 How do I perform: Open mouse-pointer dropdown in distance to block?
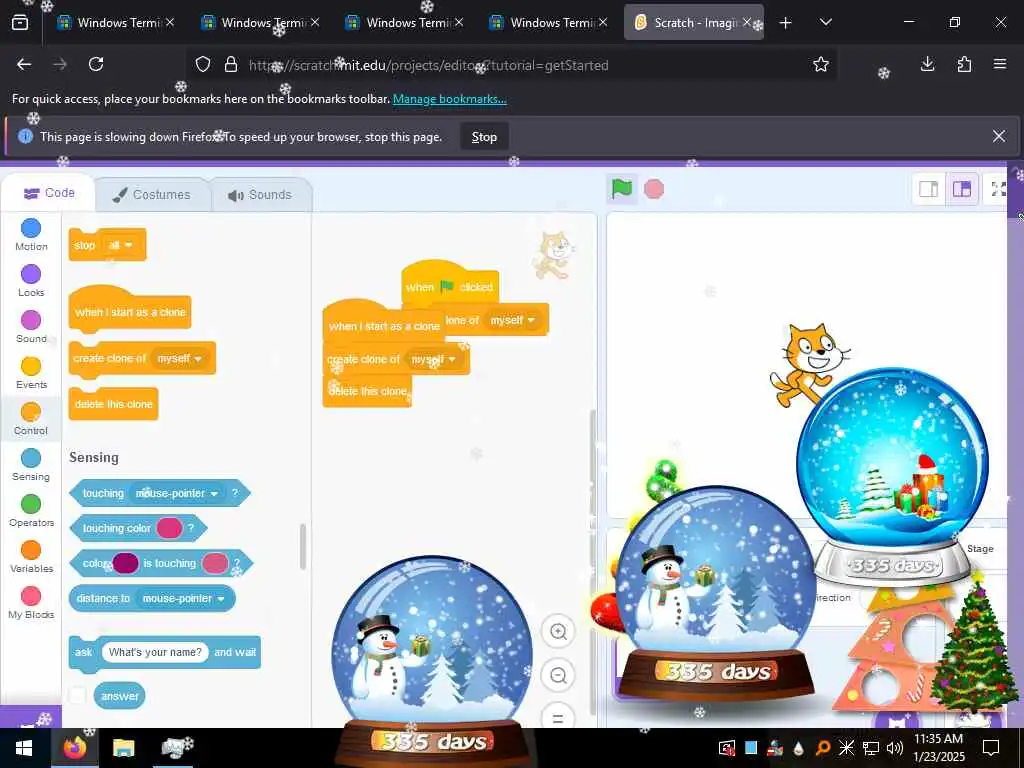184,598
